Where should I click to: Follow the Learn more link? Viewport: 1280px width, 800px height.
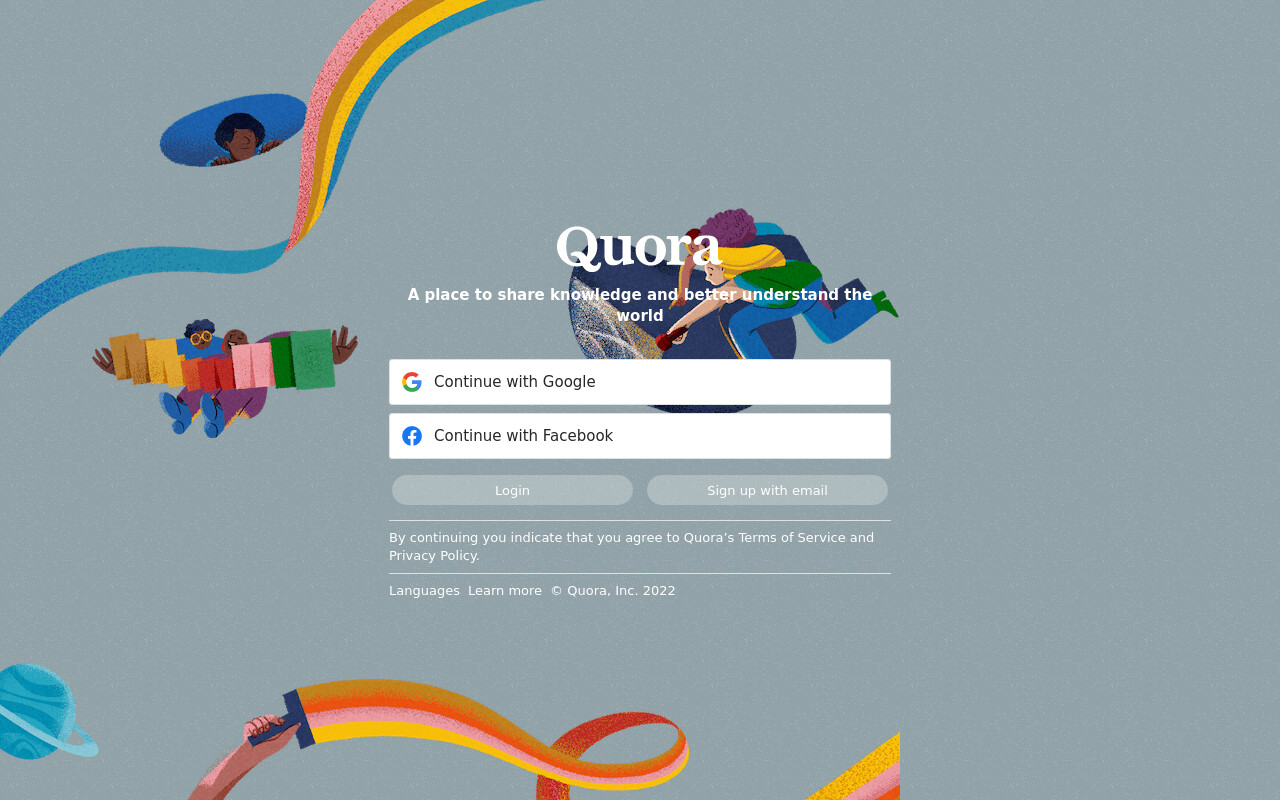coord(505,591)
